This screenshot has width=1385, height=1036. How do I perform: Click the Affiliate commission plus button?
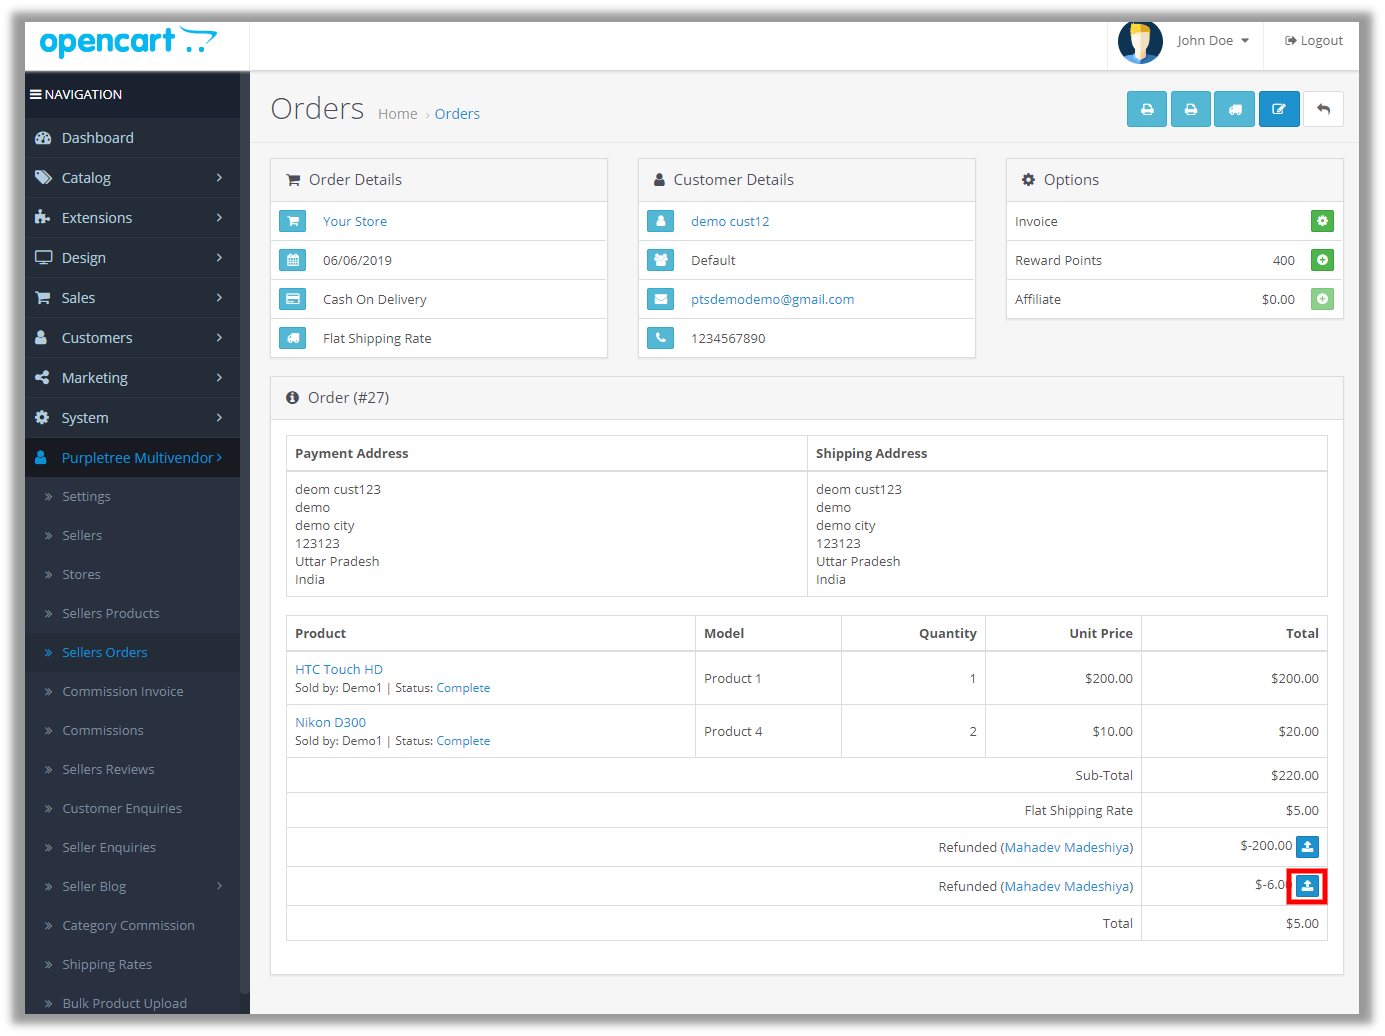pos(1322,299)
